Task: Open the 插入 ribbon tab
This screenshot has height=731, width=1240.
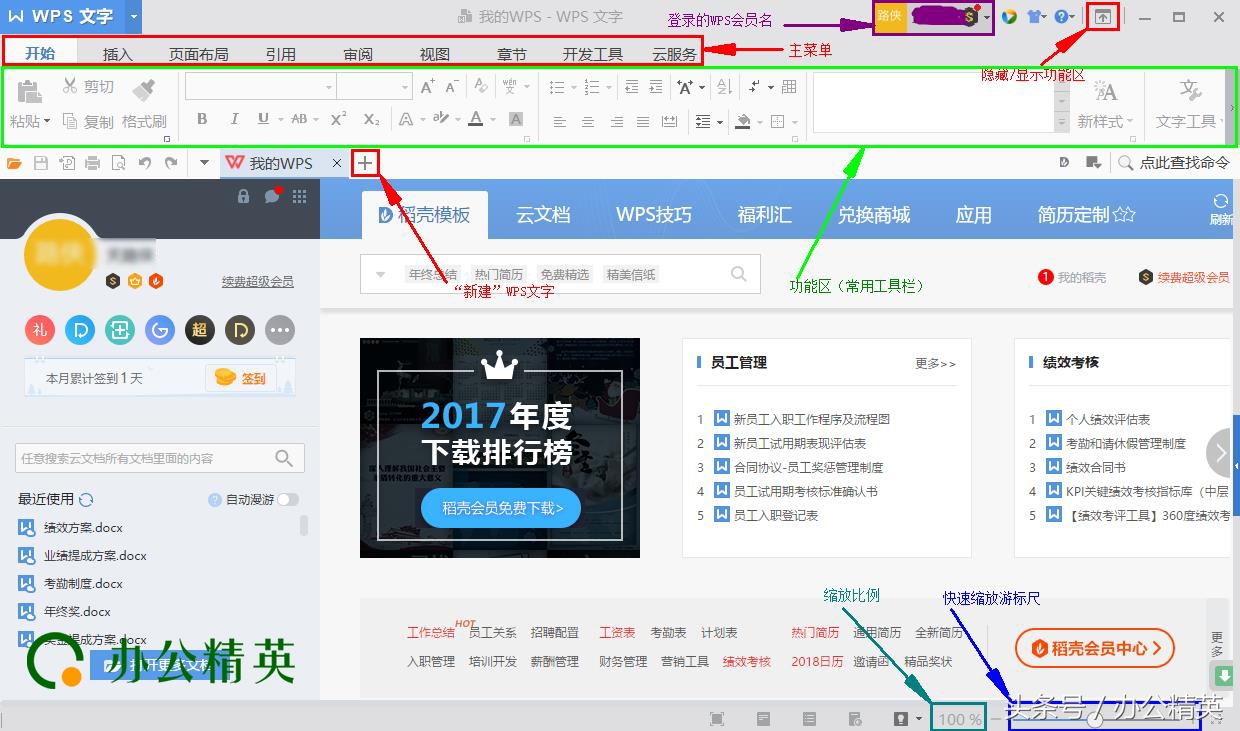Action: (117, 54)
